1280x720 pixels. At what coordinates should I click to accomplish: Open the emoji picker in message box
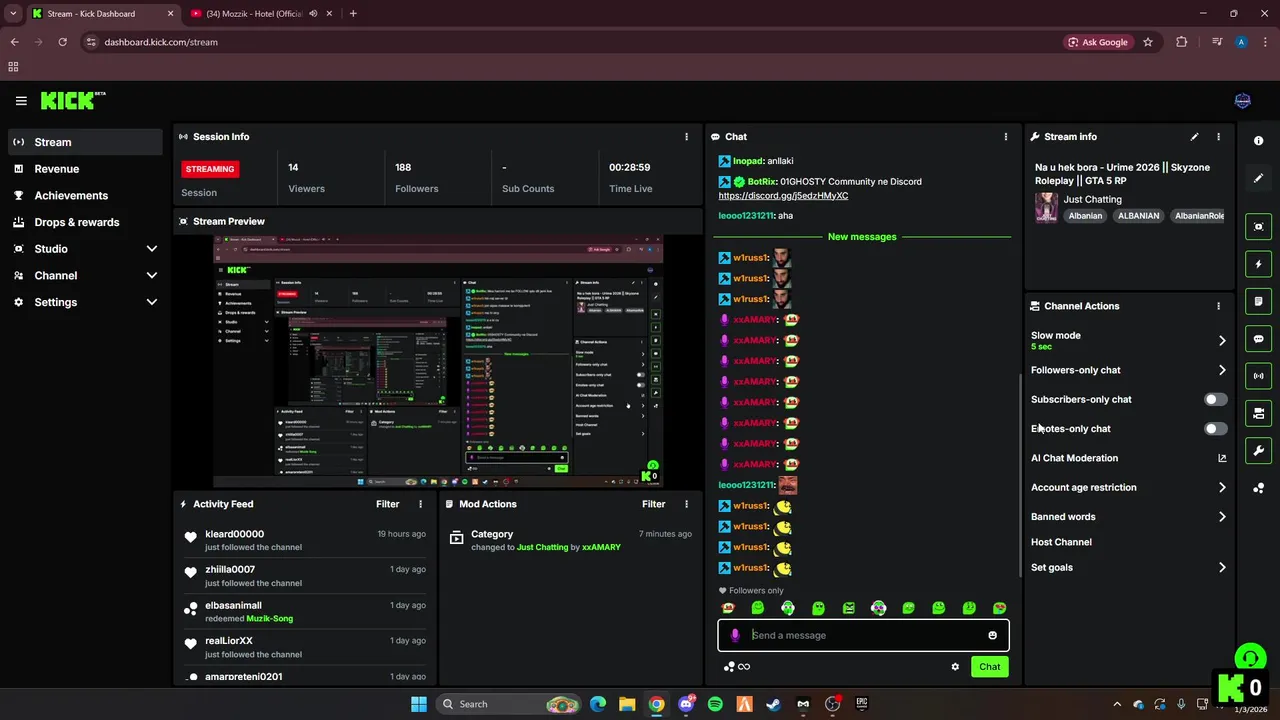(x=992, y=635)
